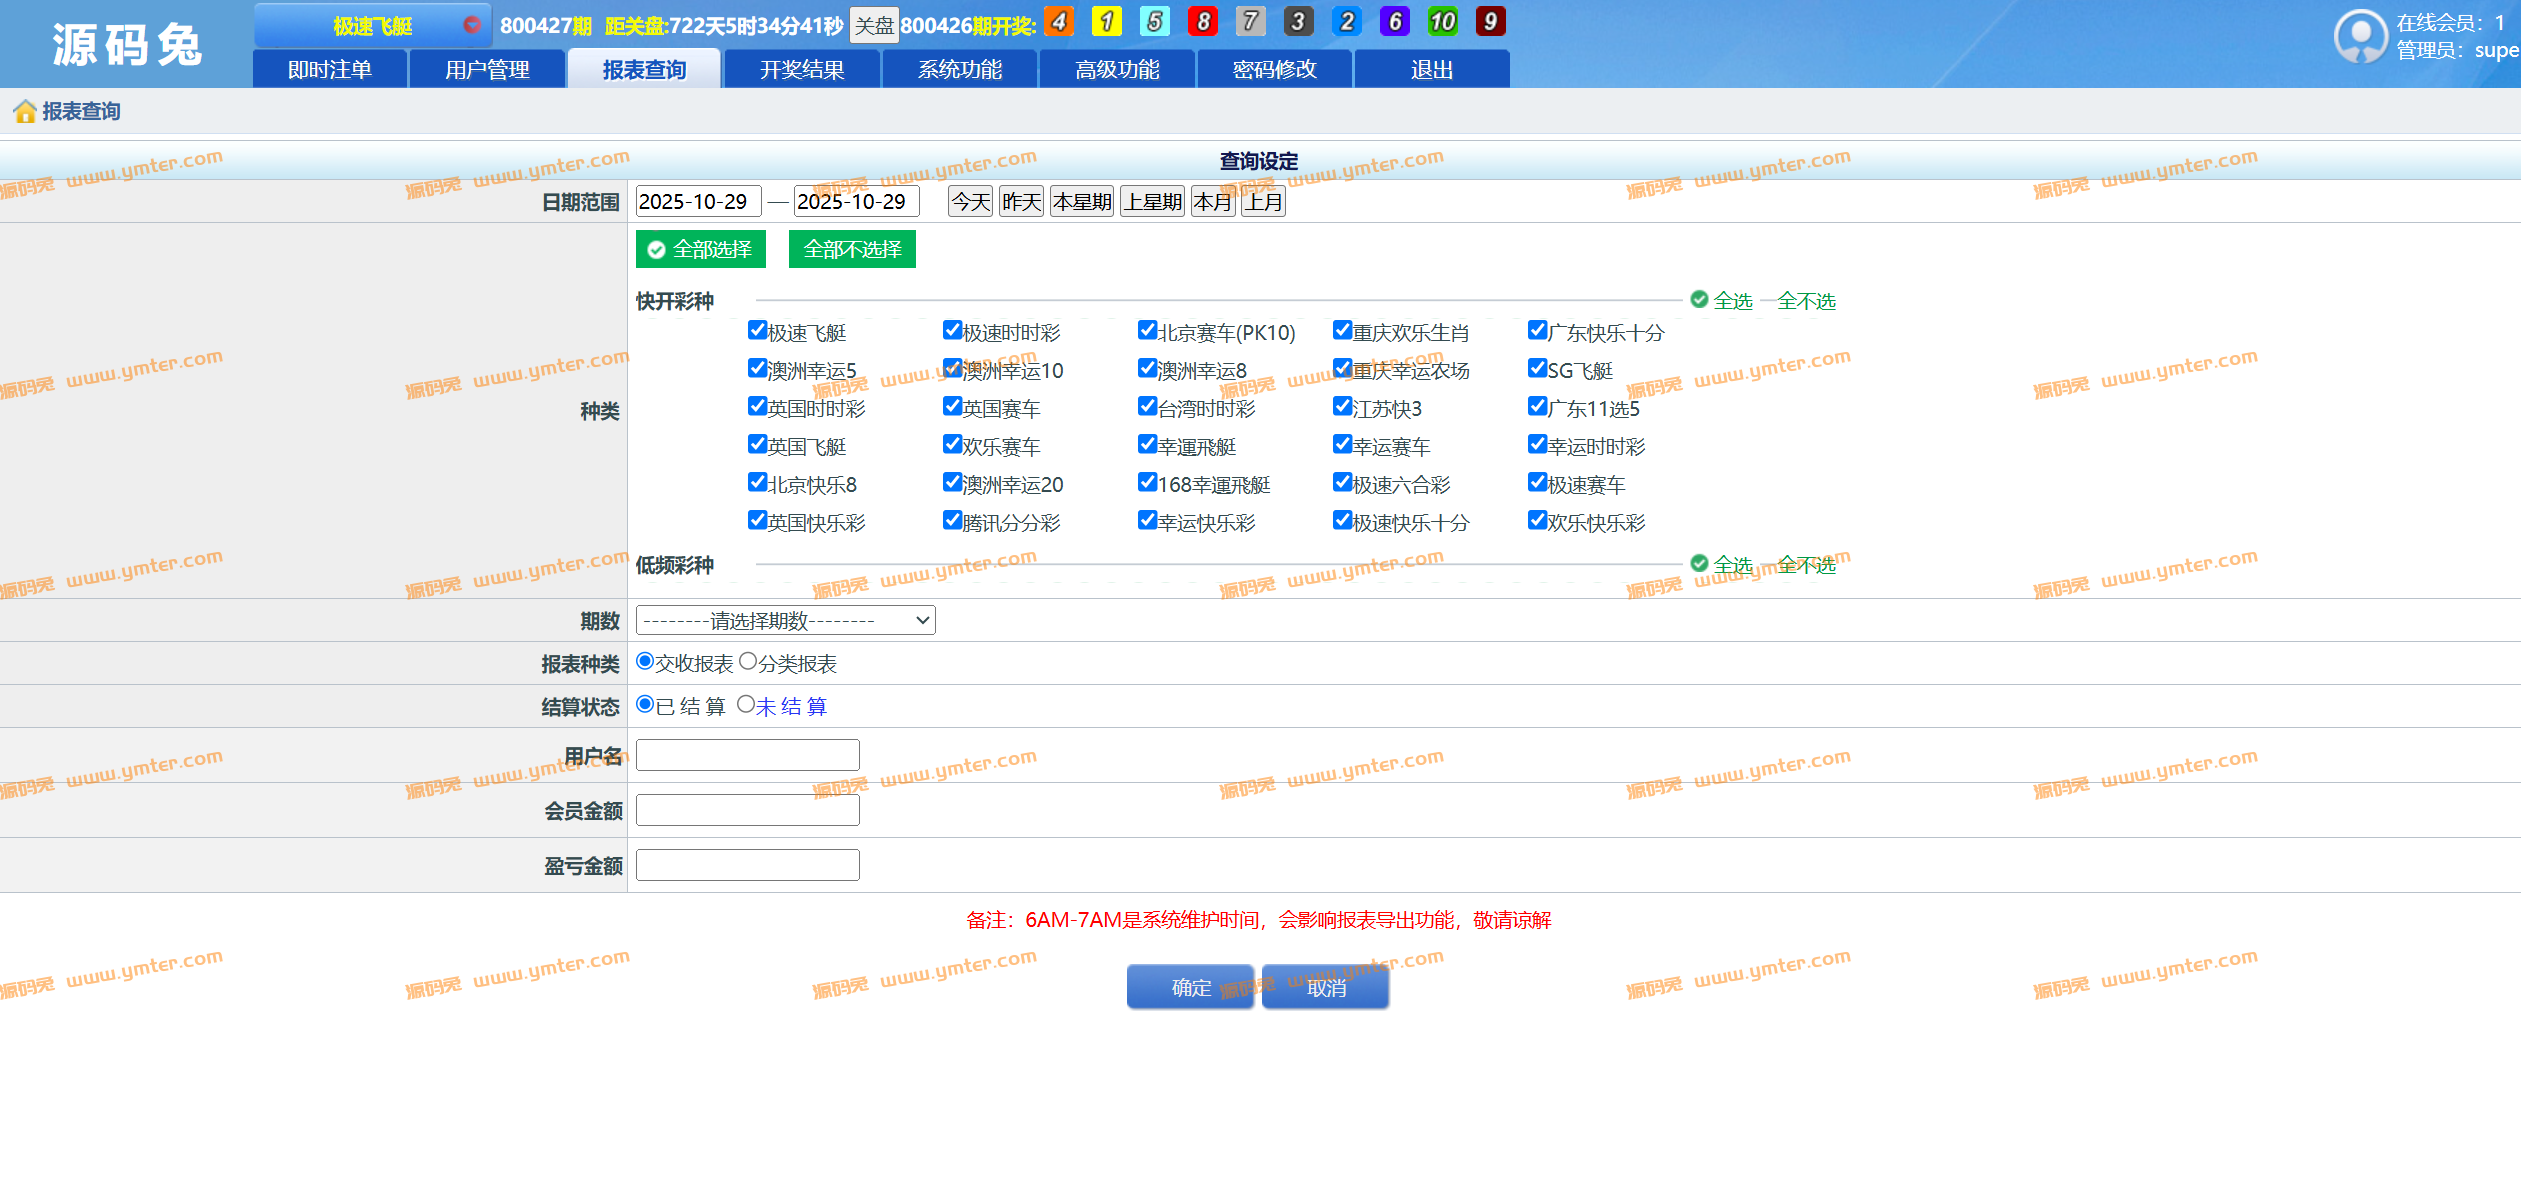Switch to the 用户管理 tab
This screenshot has height=1180, width=2521.
[487, 70]
